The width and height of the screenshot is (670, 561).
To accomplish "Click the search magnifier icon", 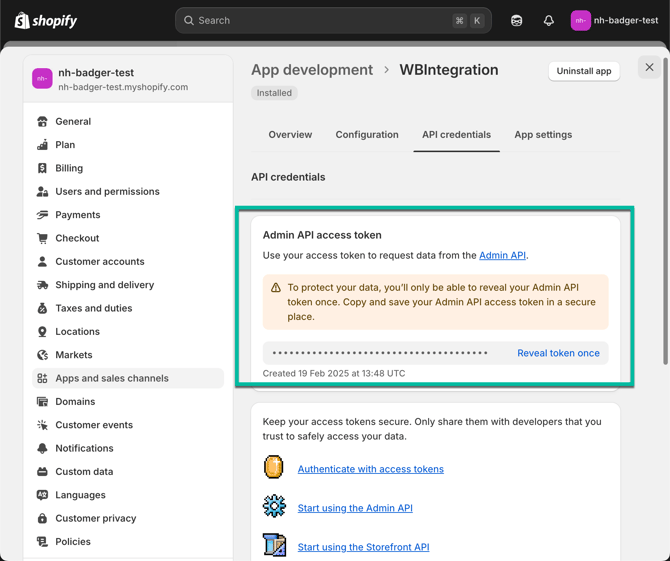I will click(188, 21).
